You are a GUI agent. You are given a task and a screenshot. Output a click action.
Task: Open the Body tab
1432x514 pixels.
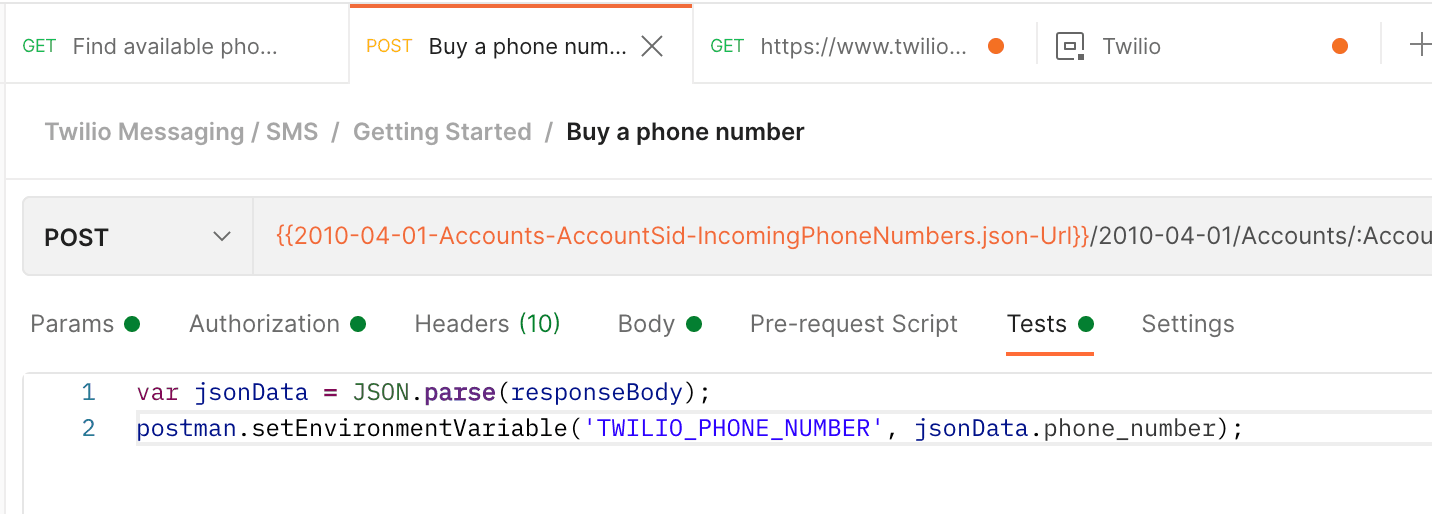click(x=646, y=324)
